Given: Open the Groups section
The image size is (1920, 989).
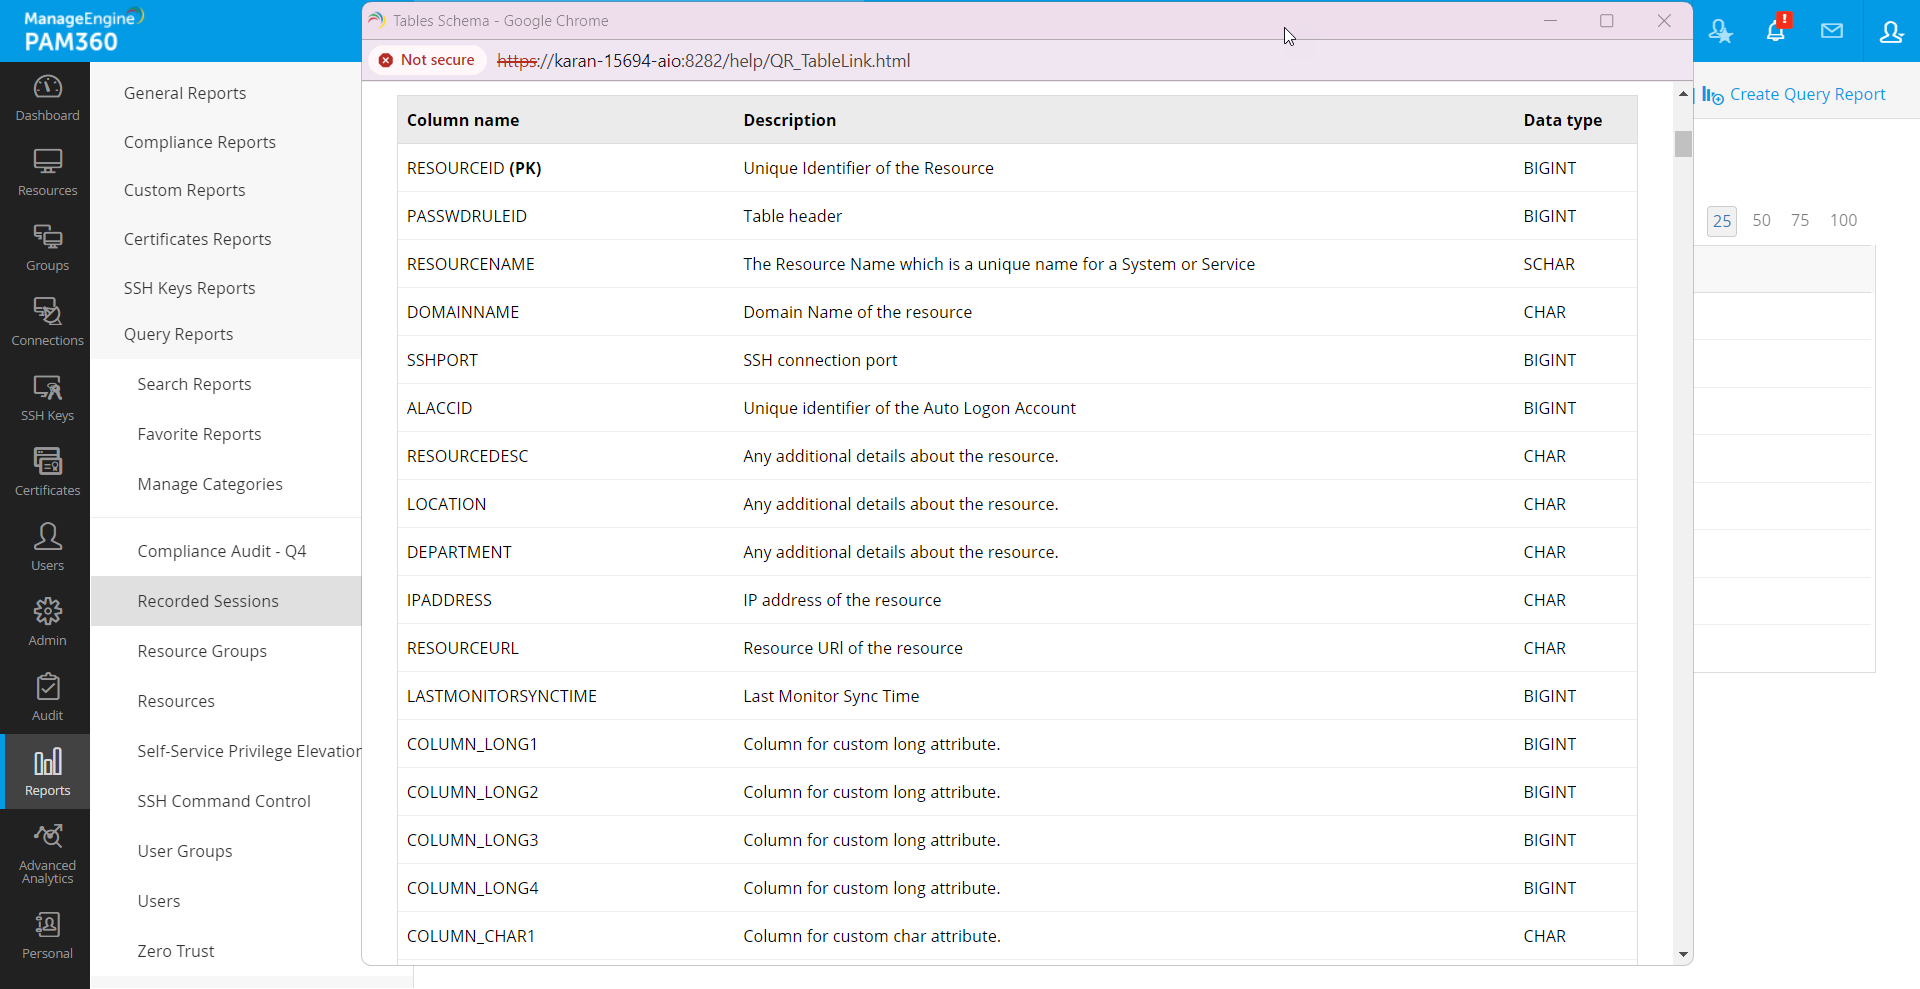Looking at the screenshot, I should click(x=47, y=246).
